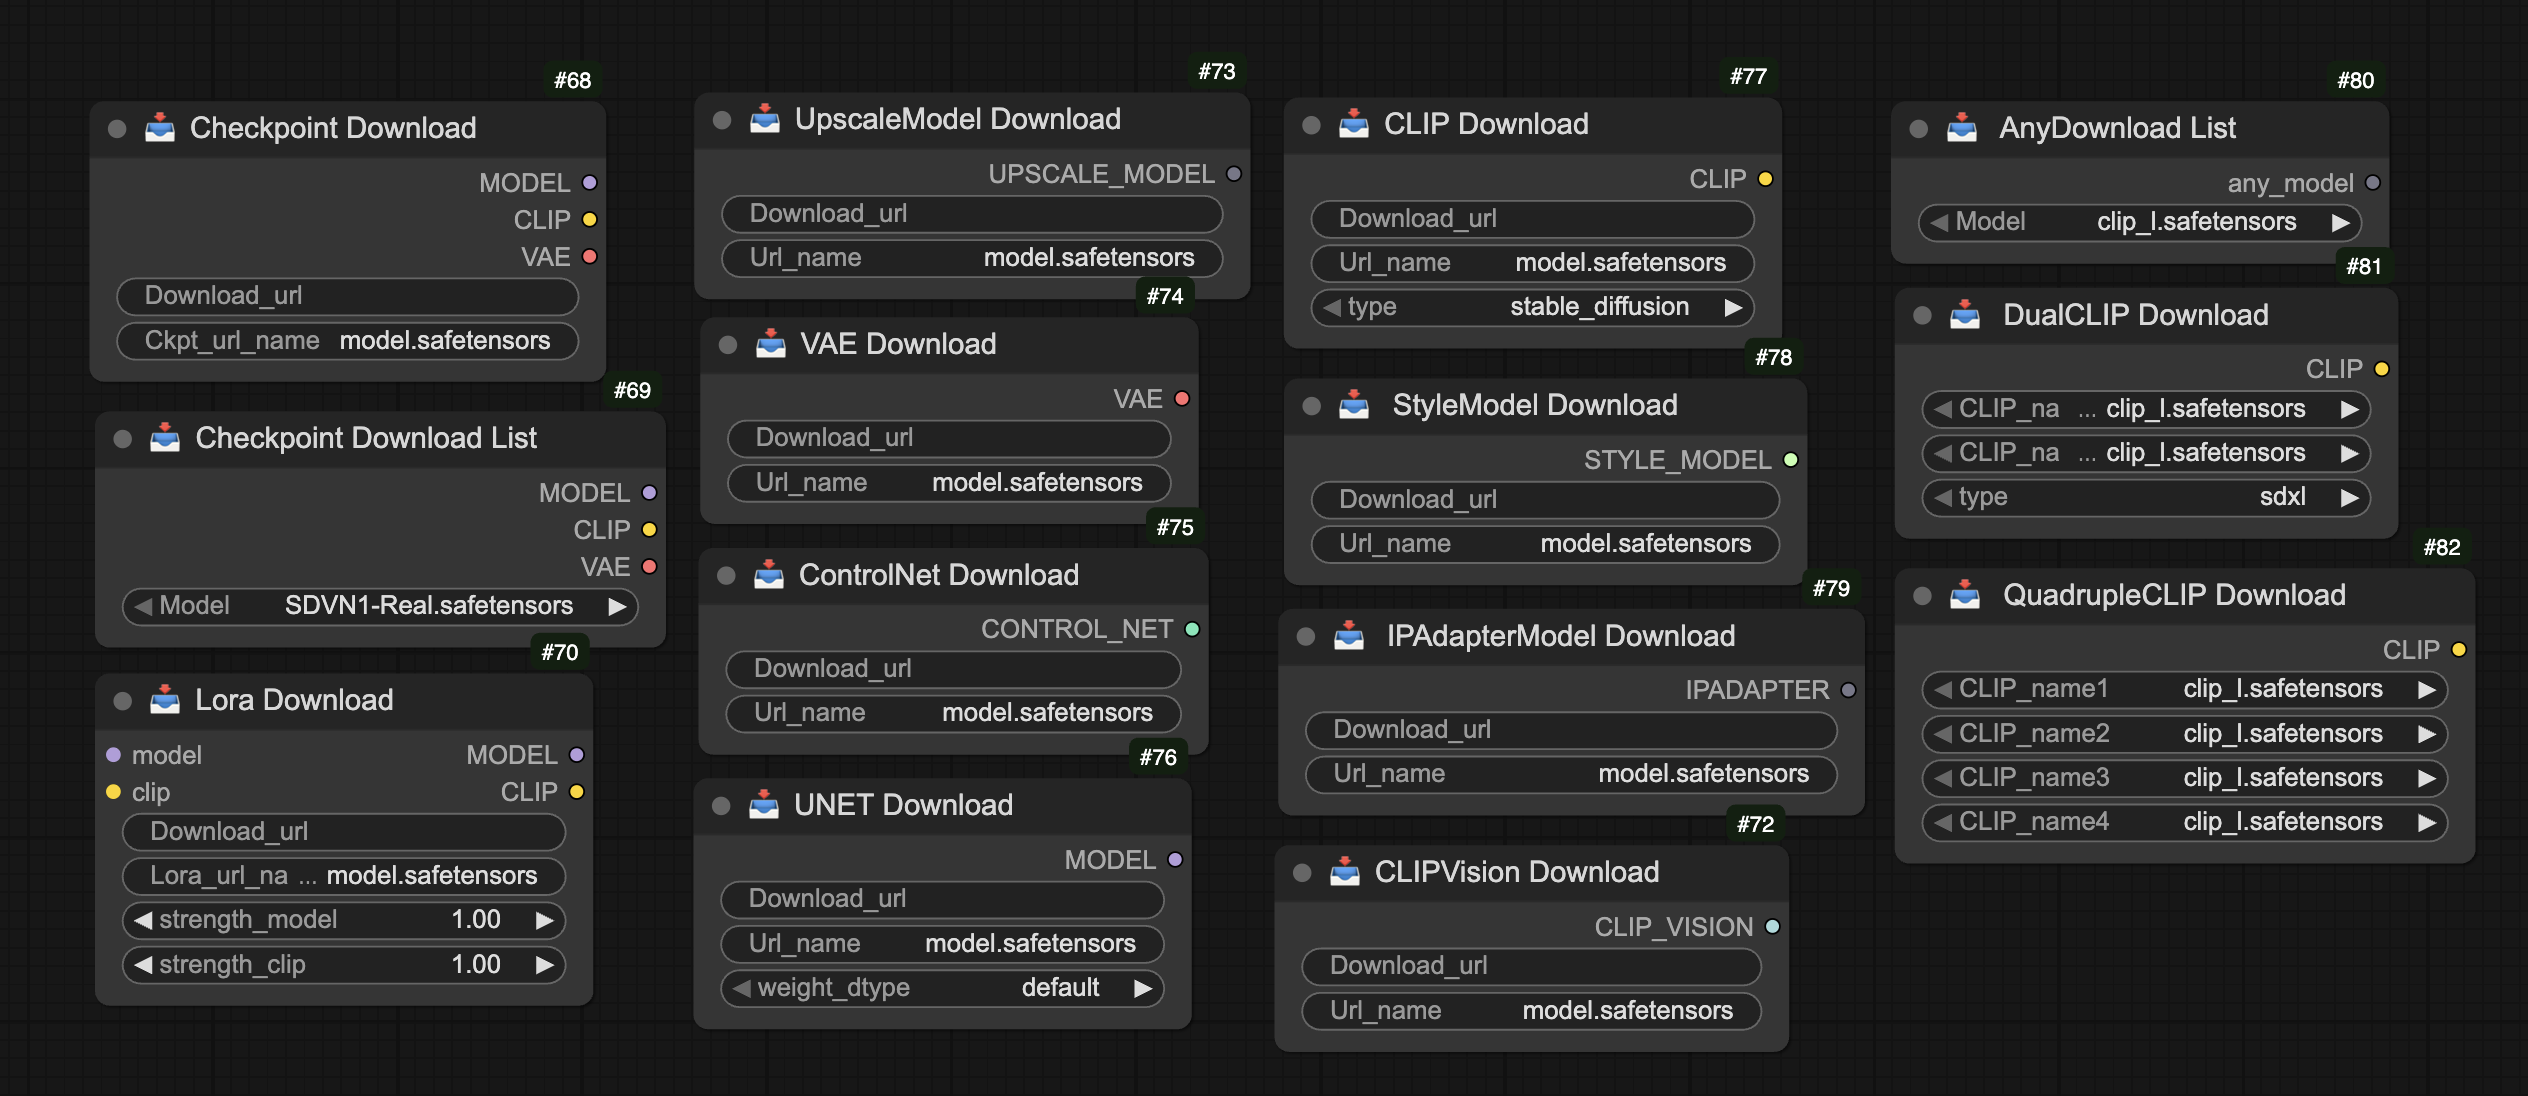The width and height of the screenshot is (2528, 1096).
Task: Open the Model combo in AnyDownload List
Action: (2140, 222)
